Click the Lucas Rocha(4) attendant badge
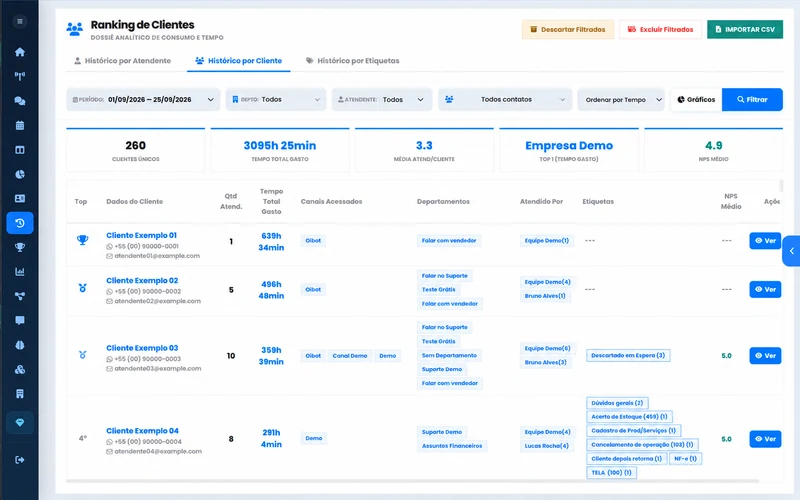 click(x=546, y=446)
